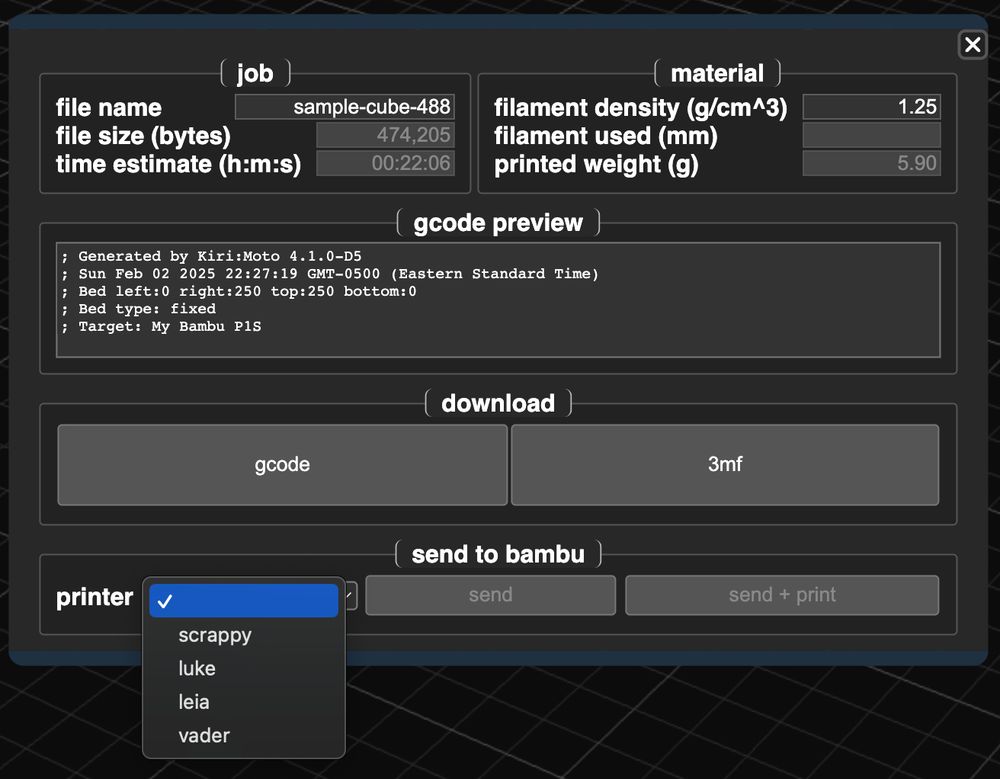
Task: Click the 'Bed type: fixed' line
Action: tap(138, 309)
